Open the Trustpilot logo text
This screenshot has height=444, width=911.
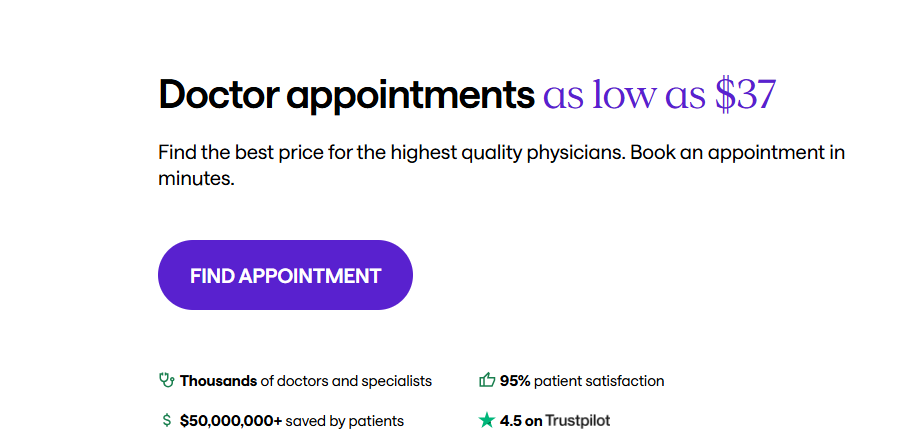click(578, 421)
